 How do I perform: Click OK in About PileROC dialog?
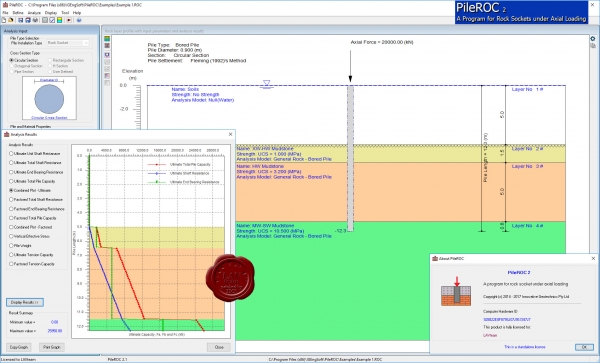pyautogui.click(x=584, y=347)
